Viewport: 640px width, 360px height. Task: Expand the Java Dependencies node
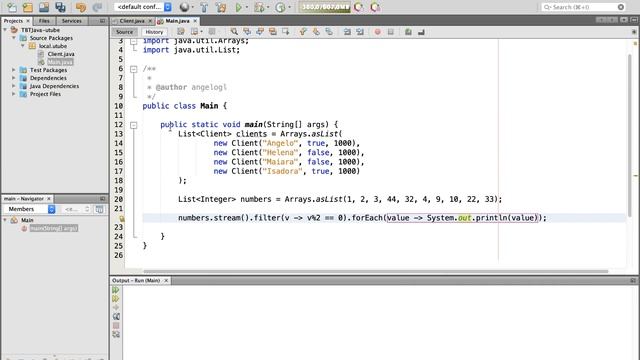pyautogui.click(x=14, y=86)
